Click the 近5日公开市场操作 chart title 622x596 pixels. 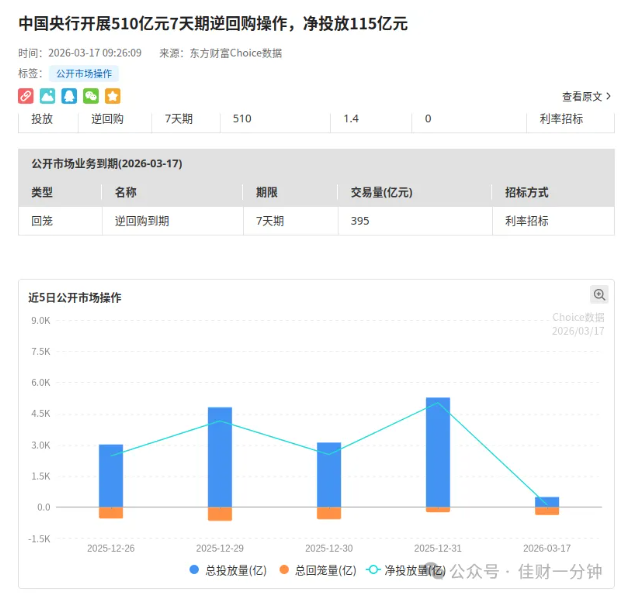click(x=75, y=298)
